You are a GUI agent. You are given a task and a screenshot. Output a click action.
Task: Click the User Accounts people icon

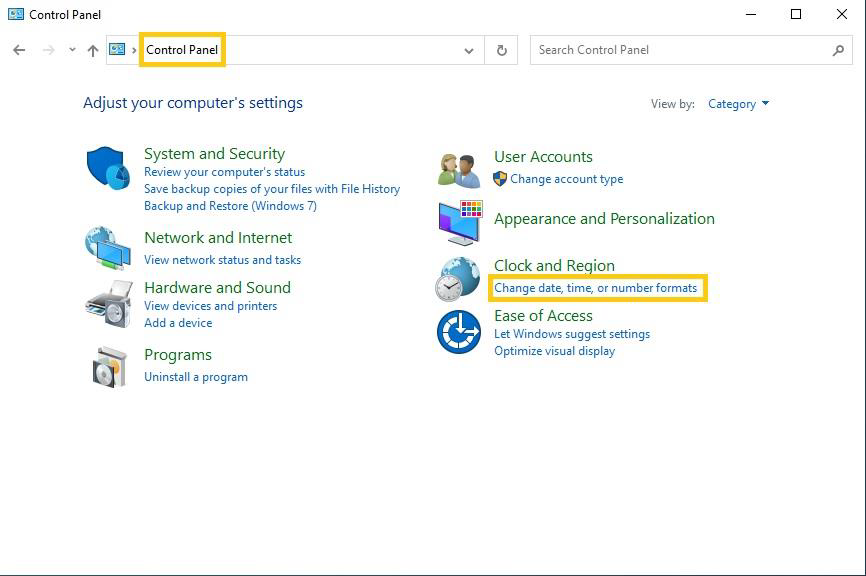pyautogui.click(x=458, y=170)
